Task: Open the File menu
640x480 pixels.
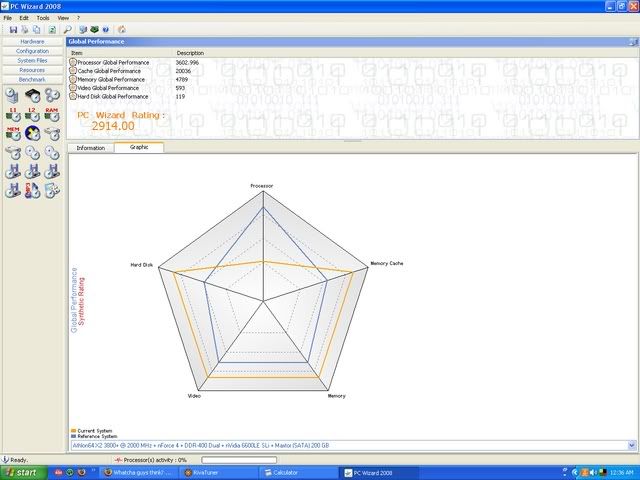Action: tap(7, 18)
